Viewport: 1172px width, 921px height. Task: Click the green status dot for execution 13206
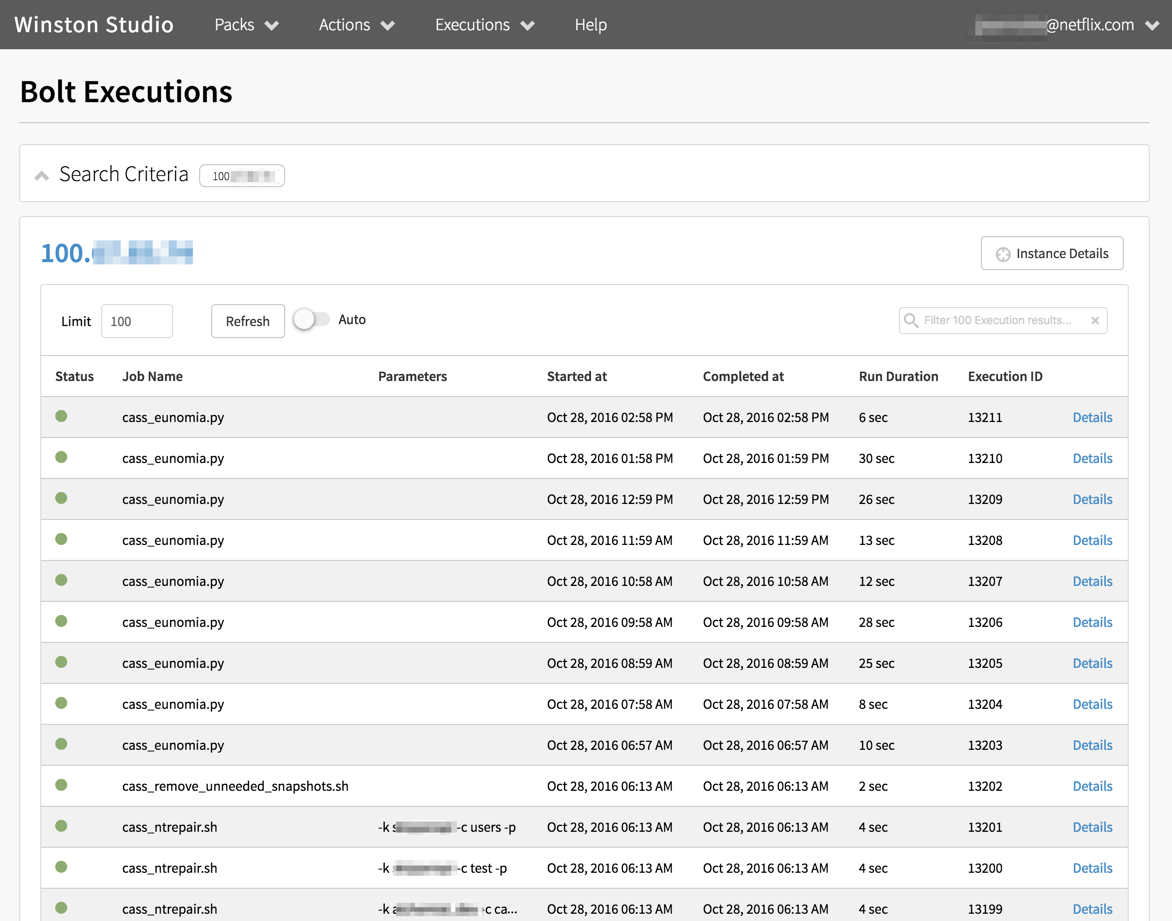click(x=61, y=621)
